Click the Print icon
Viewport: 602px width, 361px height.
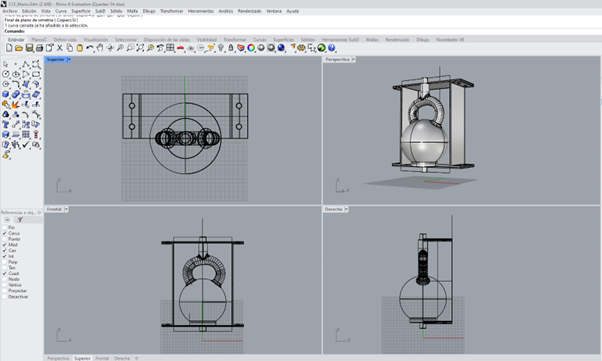click(39, 48)
